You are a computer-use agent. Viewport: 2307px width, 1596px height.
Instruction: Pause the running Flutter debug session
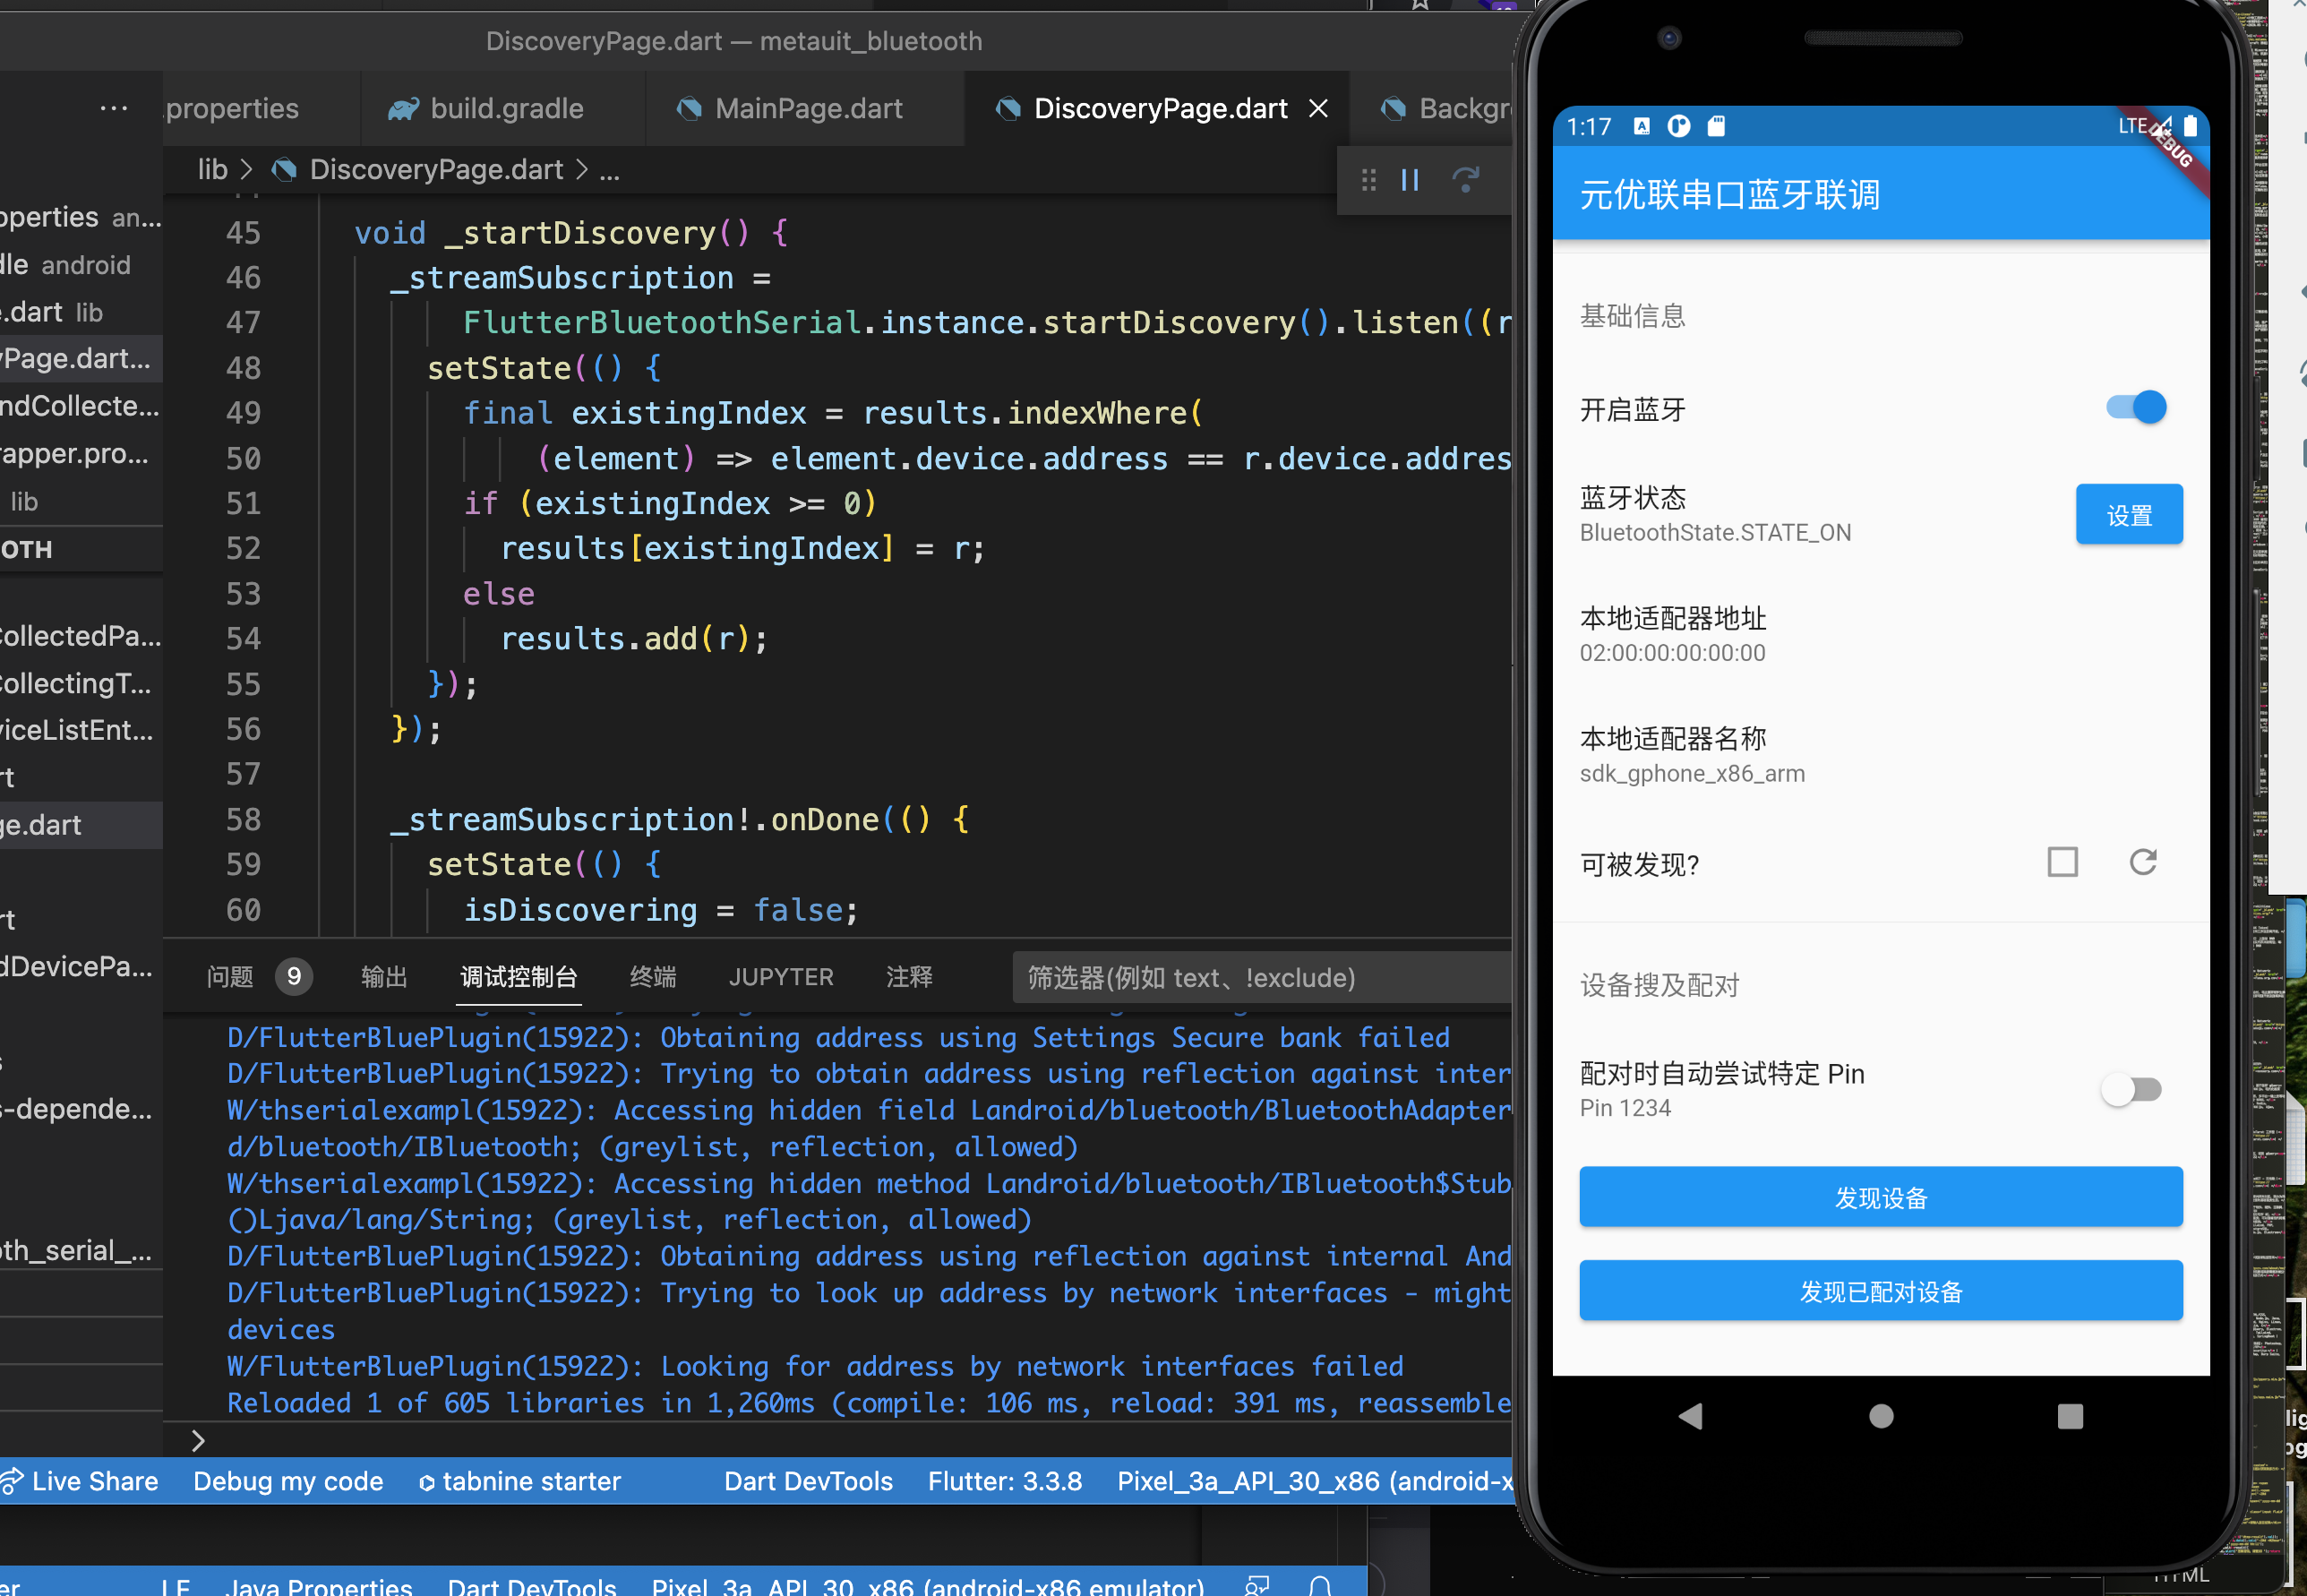coord(1410,180)
